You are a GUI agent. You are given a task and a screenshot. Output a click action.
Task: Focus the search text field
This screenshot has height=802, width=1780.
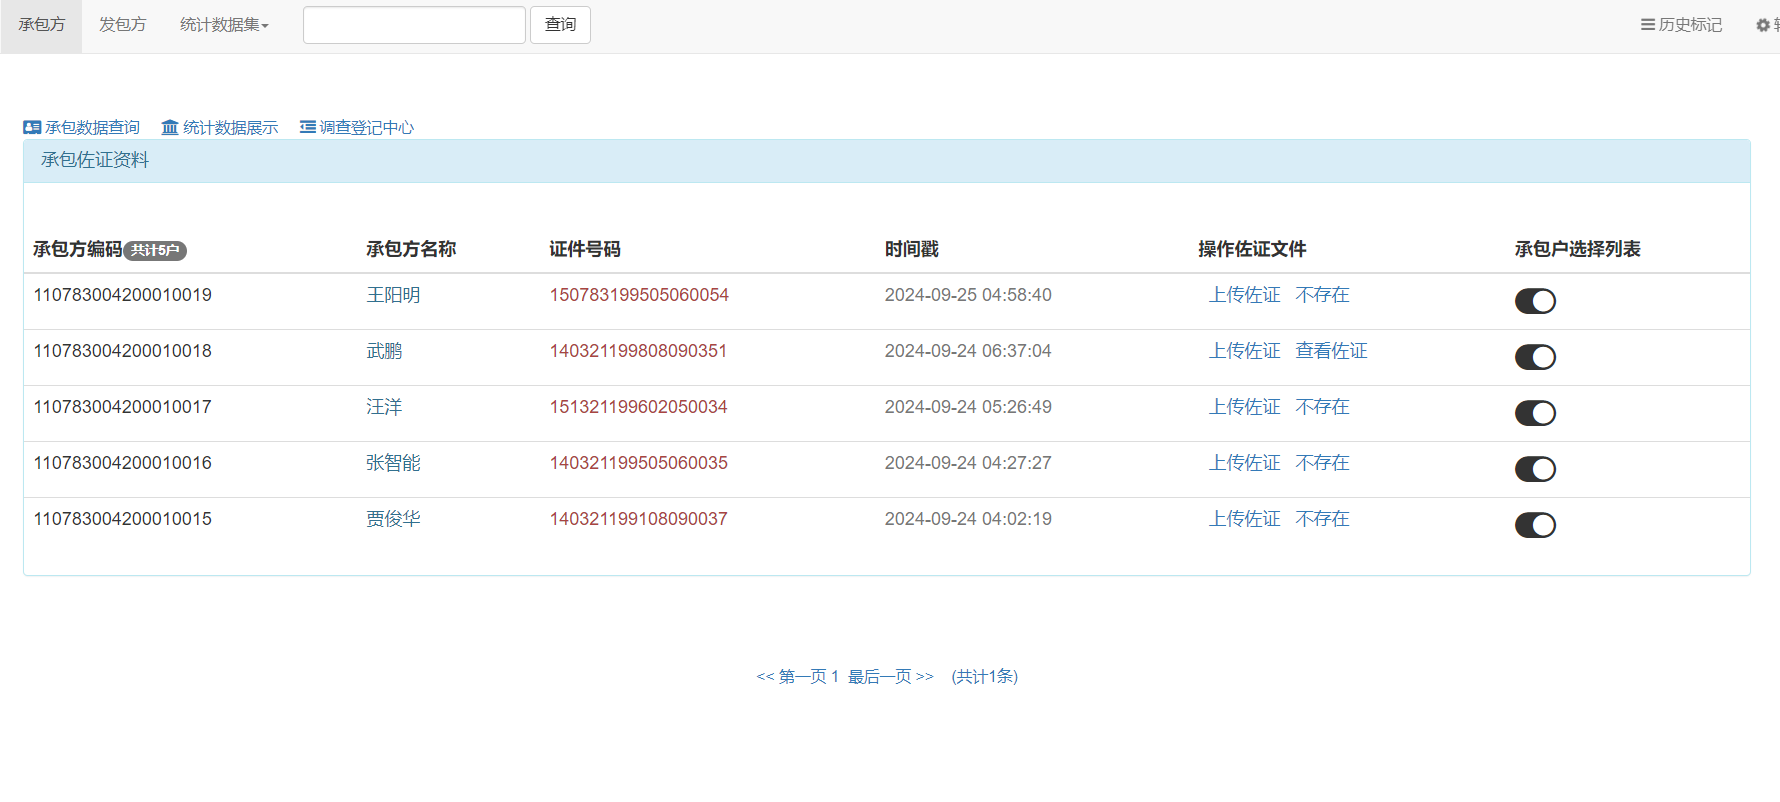414,25
